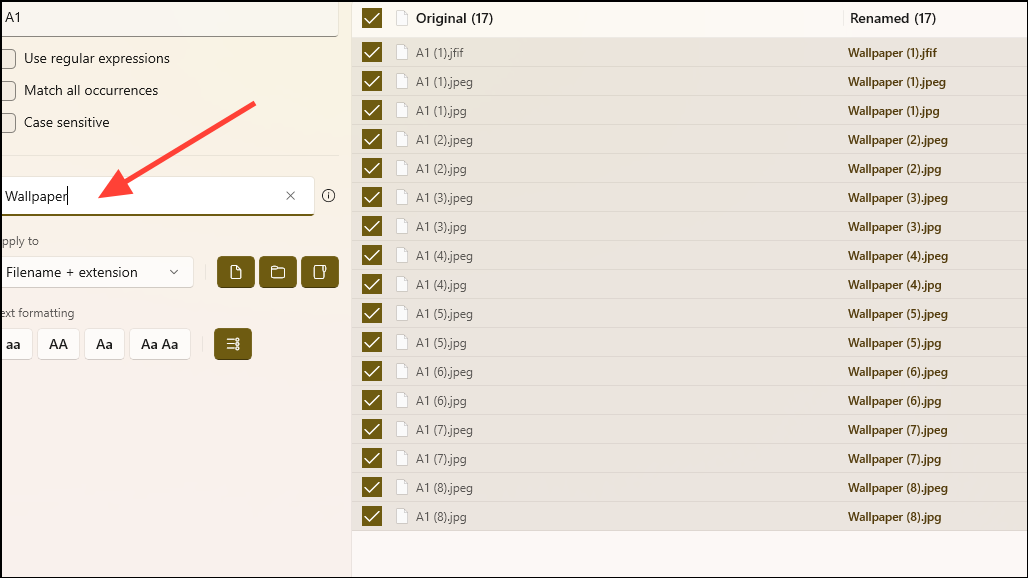Viewport: 1028px width, 578px height.
Task: Uncheck the file A1 (3).jpeg
Action: click(371, 197)
